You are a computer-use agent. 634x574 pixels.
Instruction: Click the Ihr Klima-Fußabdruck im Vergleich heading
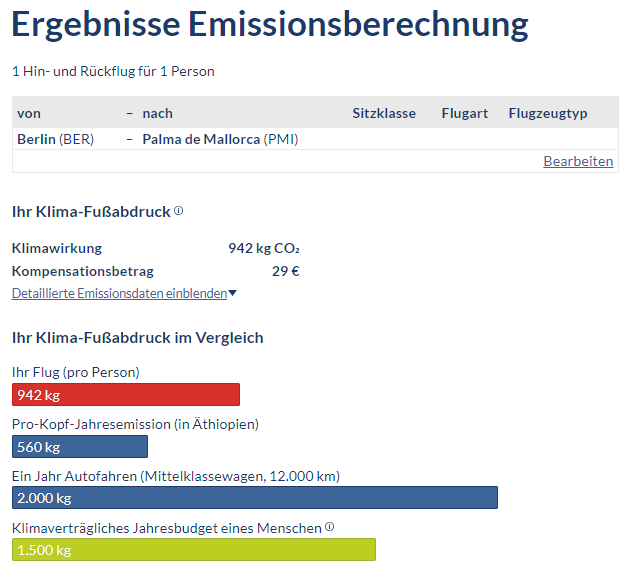(x=137, y=338)
